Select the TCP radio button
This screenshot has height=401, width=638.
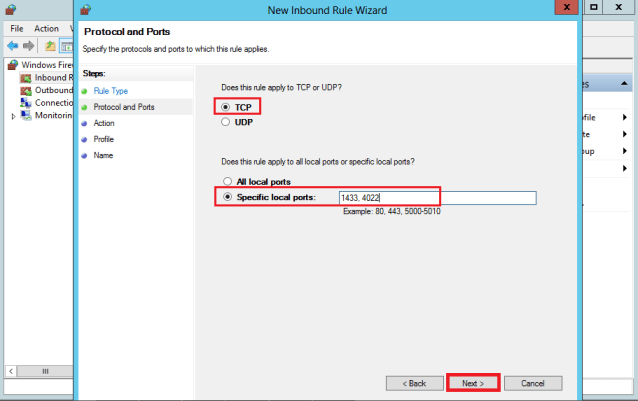pos(226,106)
